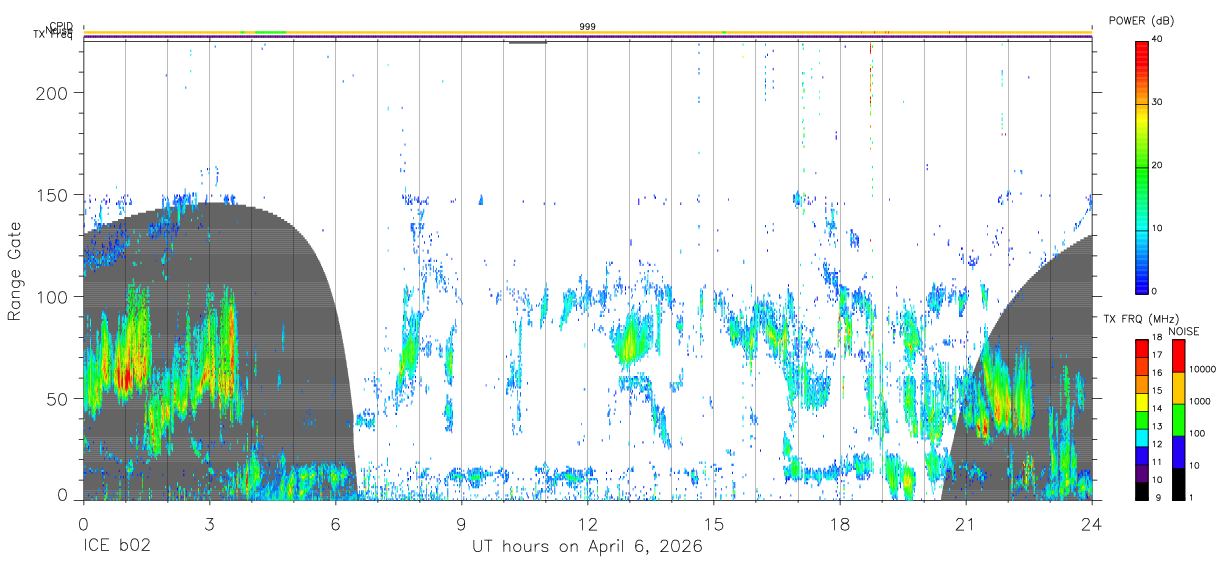Viewport: 1228px width, 567px height.
Task: Click the intense red echo near UT hour 1
Action: click(x=123, y=377)
